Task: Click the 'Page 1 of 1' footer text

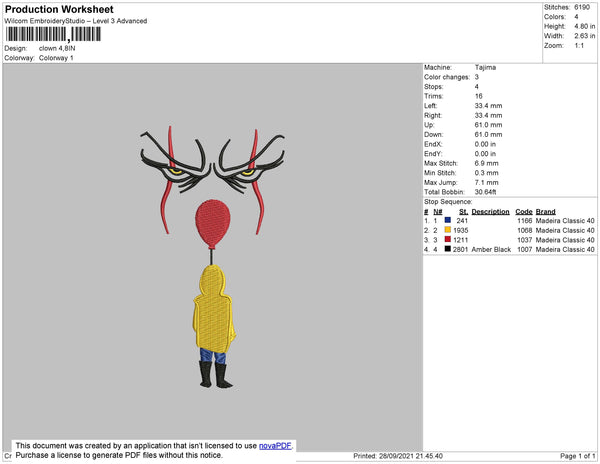Action: click(x=578, y=456)
